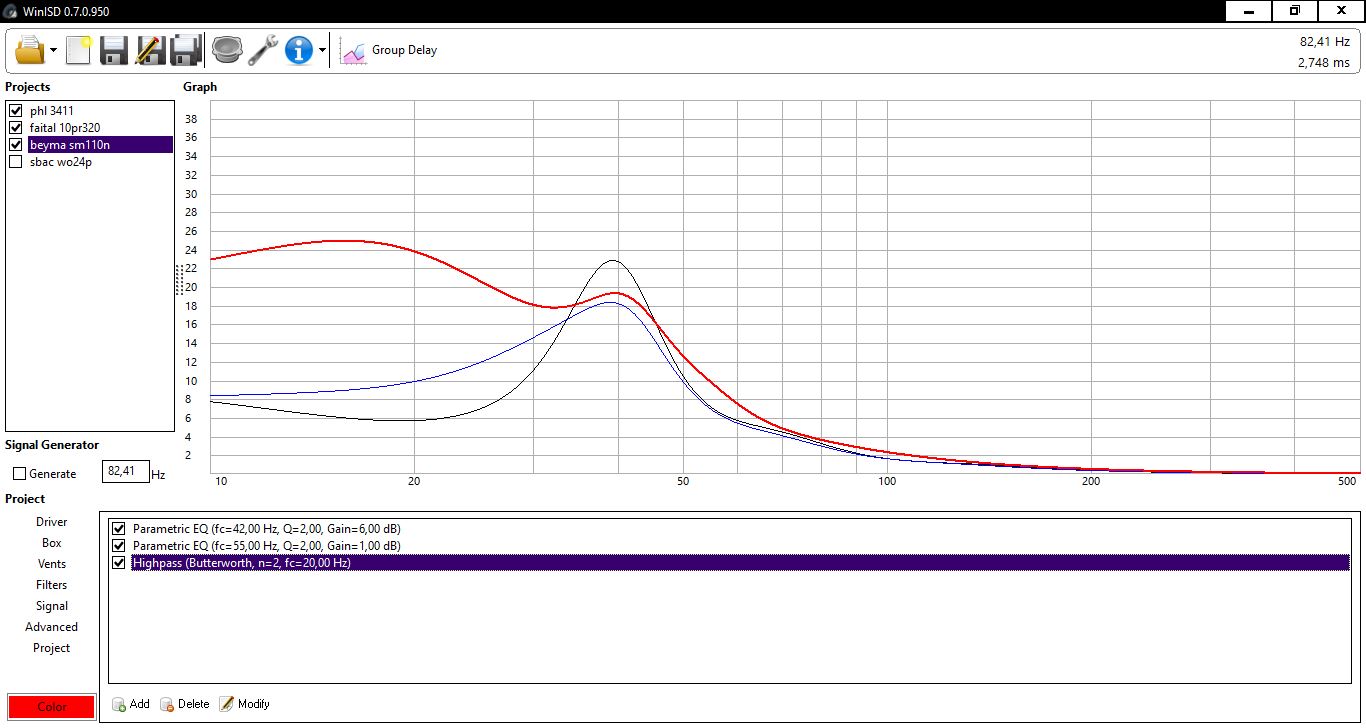Viewport: 1366px width, 728px height.
Task: Uncheck the phl 3411 project
Action: [16, 111]
